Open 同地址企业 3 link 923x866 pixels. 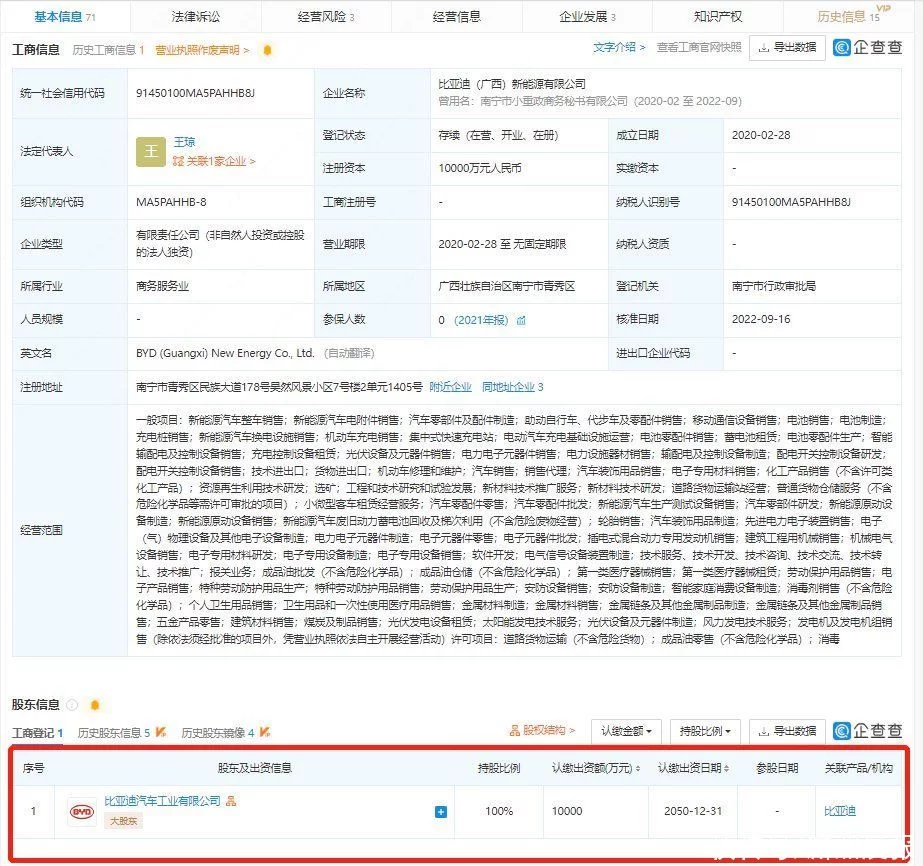coord(512,387)
